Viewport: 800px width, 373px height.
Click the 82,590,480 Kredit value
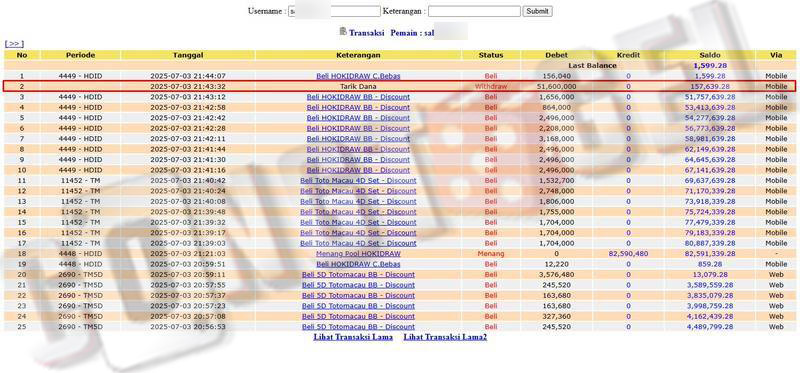coord(628,254)
